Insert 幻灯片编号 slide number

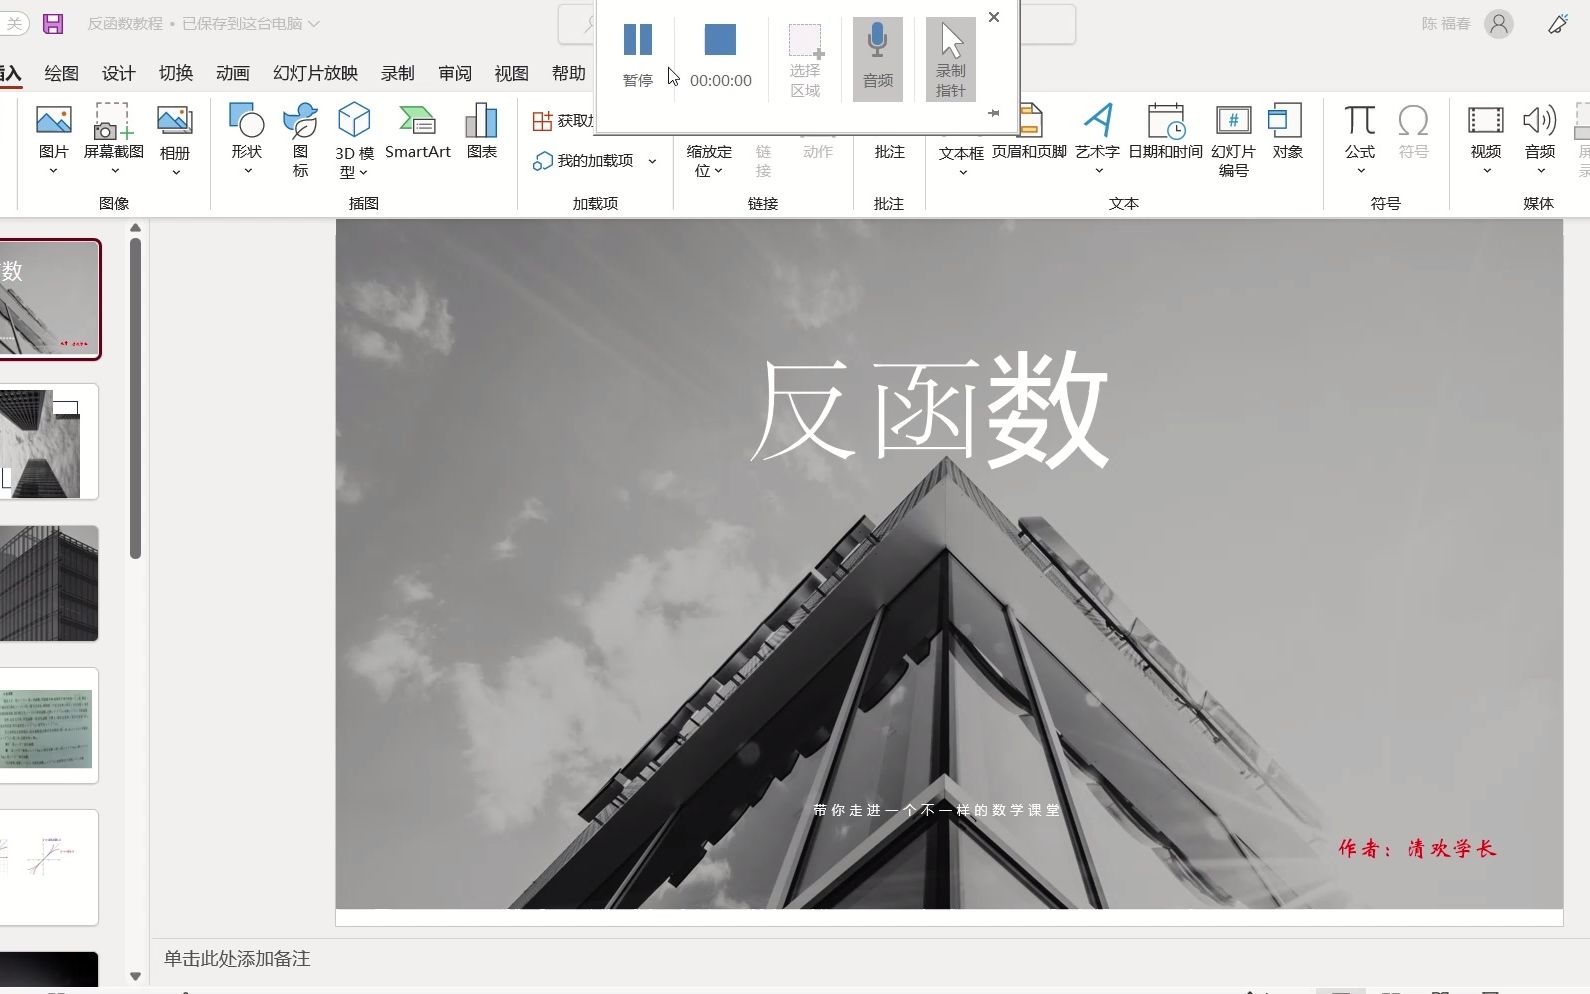1233,140
